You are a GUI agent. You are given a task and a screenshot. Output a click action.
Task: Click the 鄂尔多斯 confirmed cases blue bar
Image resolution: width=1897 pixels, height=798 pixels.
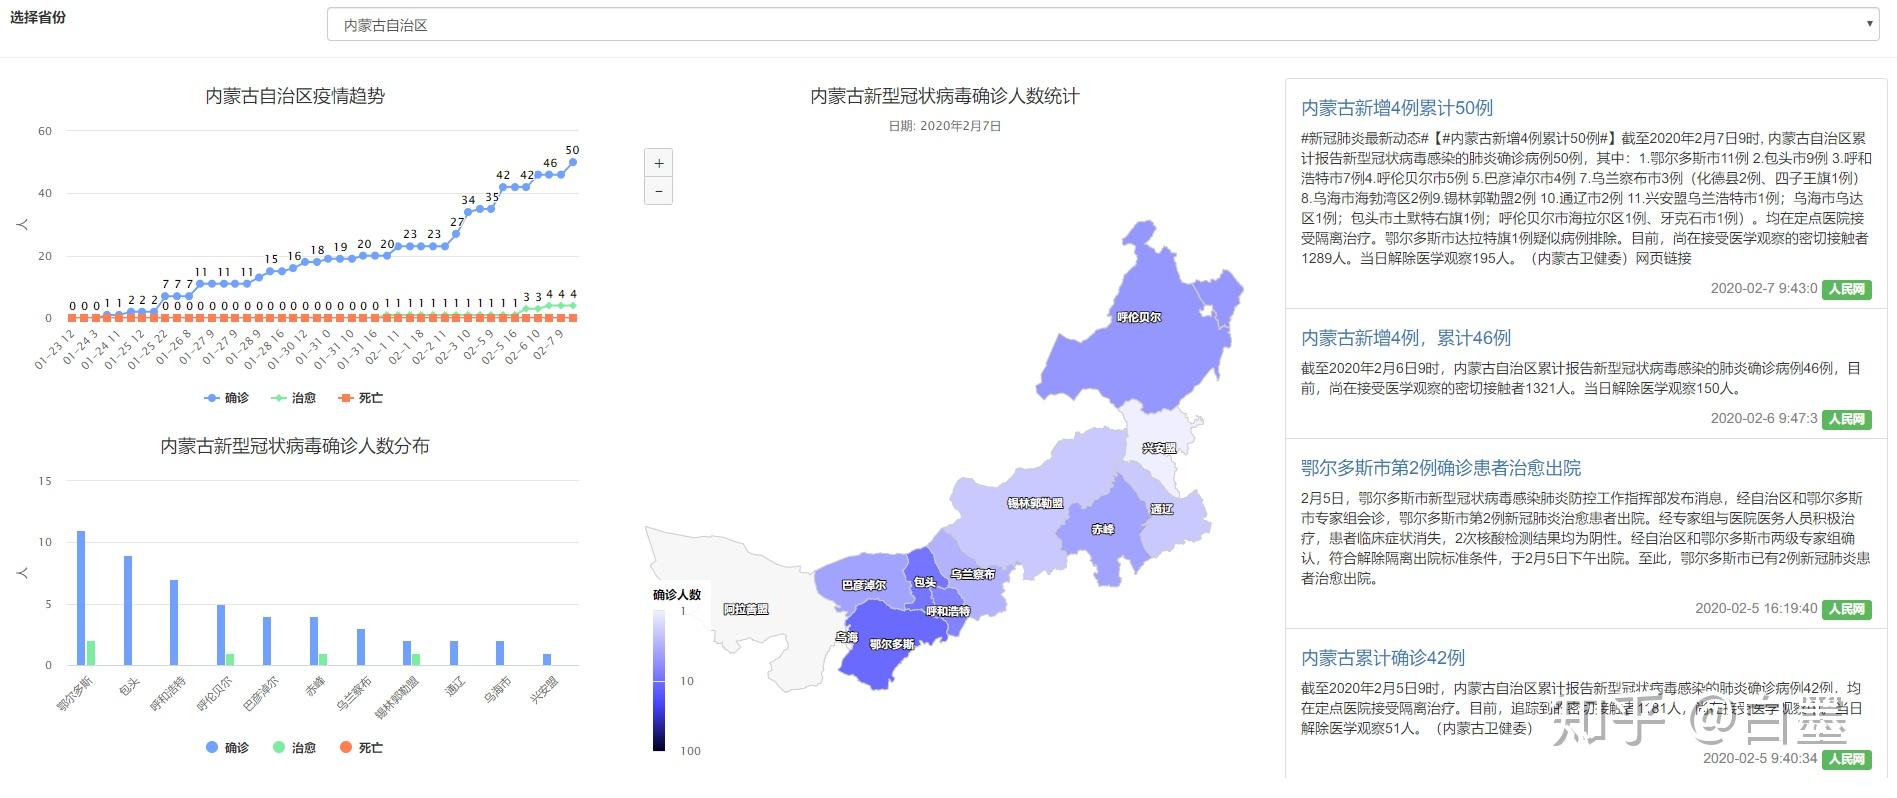[81, 598]
